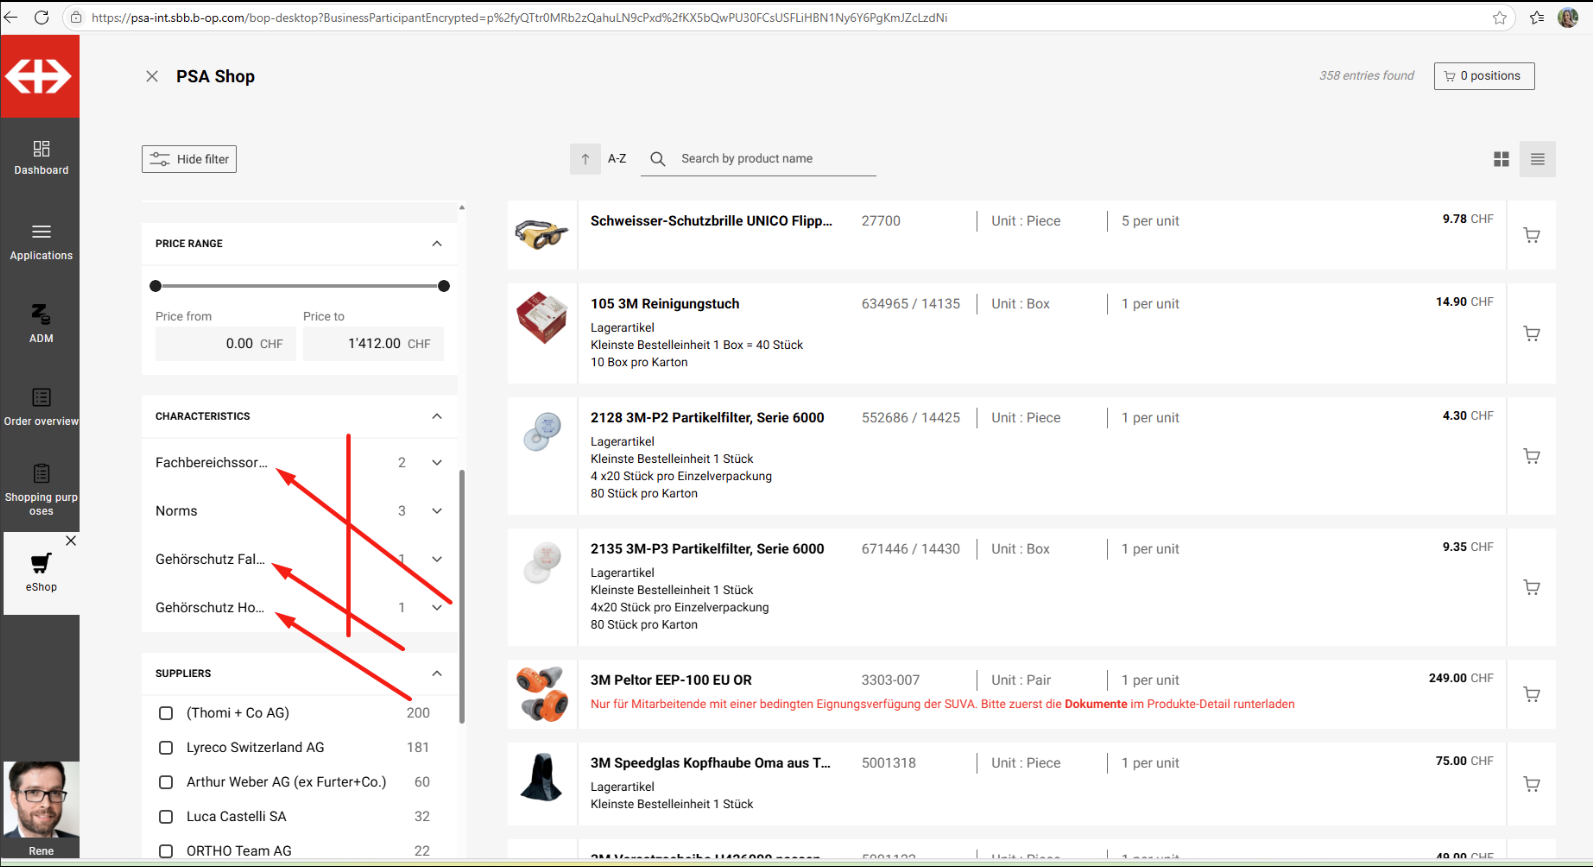Click the Hide filter button

tap(189, 159)
